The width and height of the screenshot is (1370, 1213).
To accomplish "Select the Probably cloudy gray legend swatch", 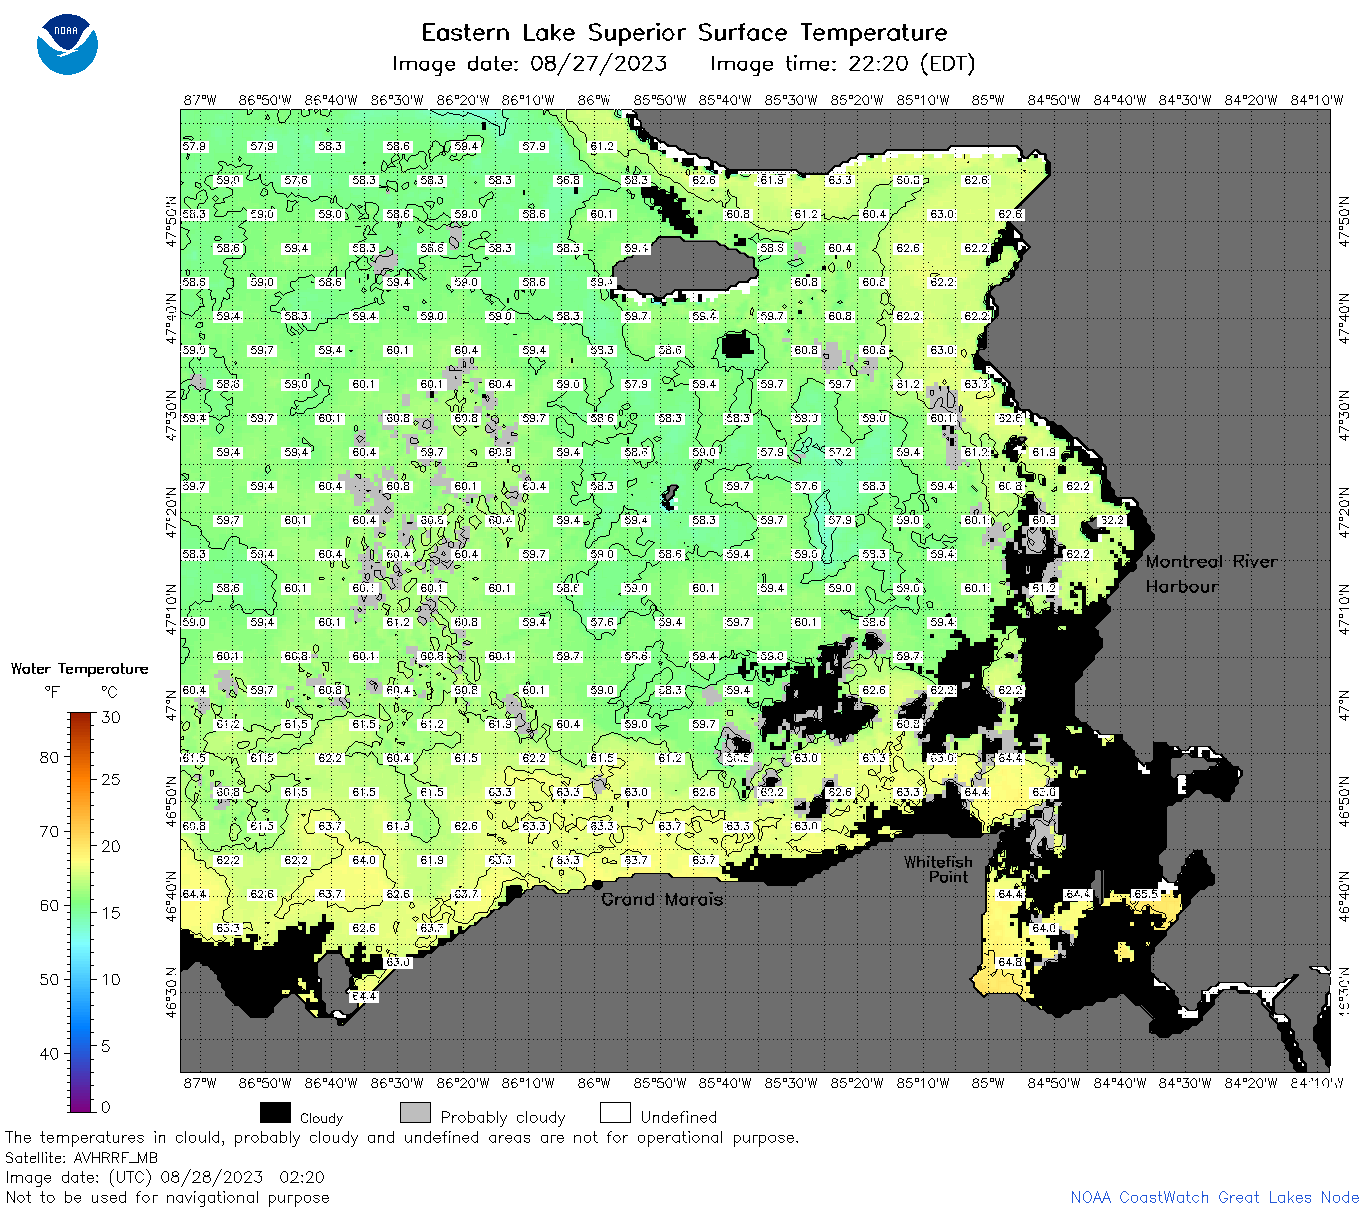I will [x=415, y=1113].
